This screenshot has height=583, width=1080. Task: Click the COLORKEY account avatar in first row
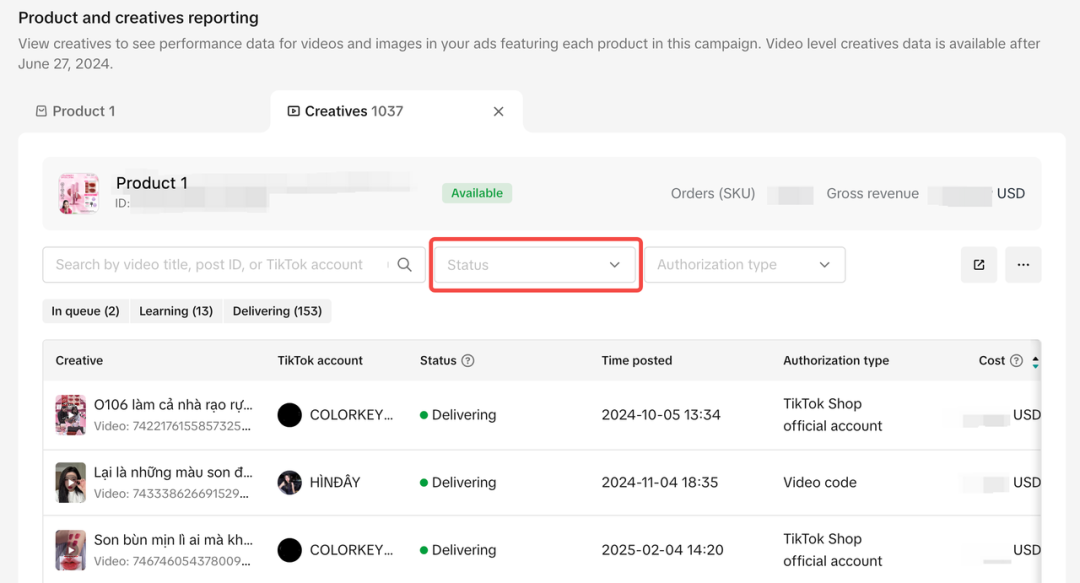tap(290, 415)
